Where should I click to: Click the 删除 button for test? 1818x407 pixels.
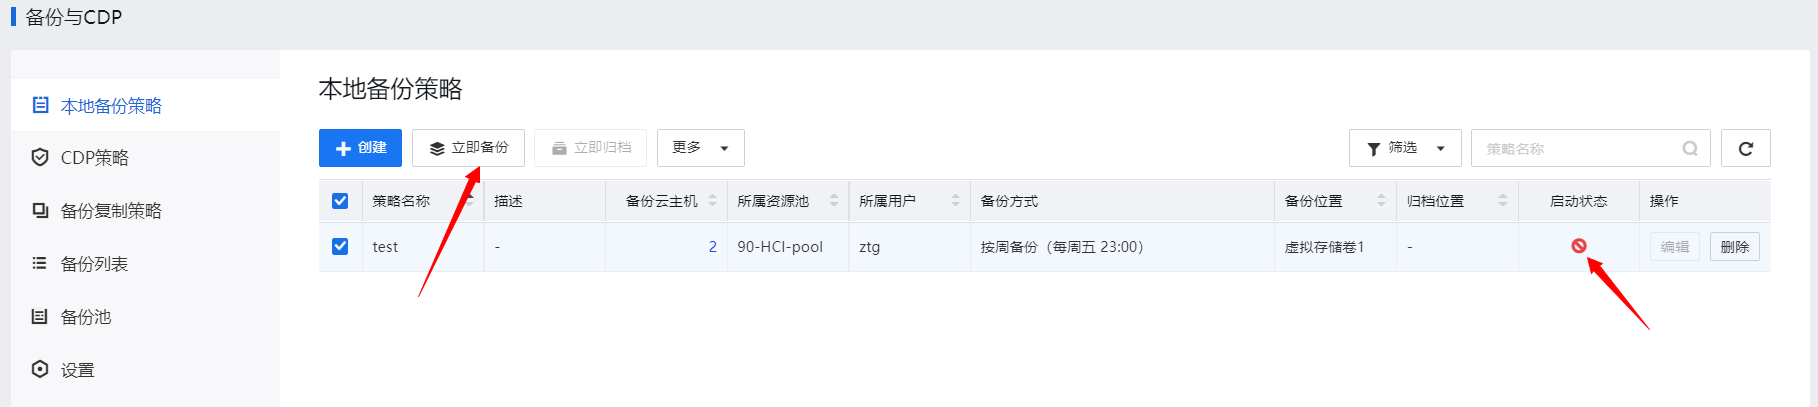[1734, 247]
